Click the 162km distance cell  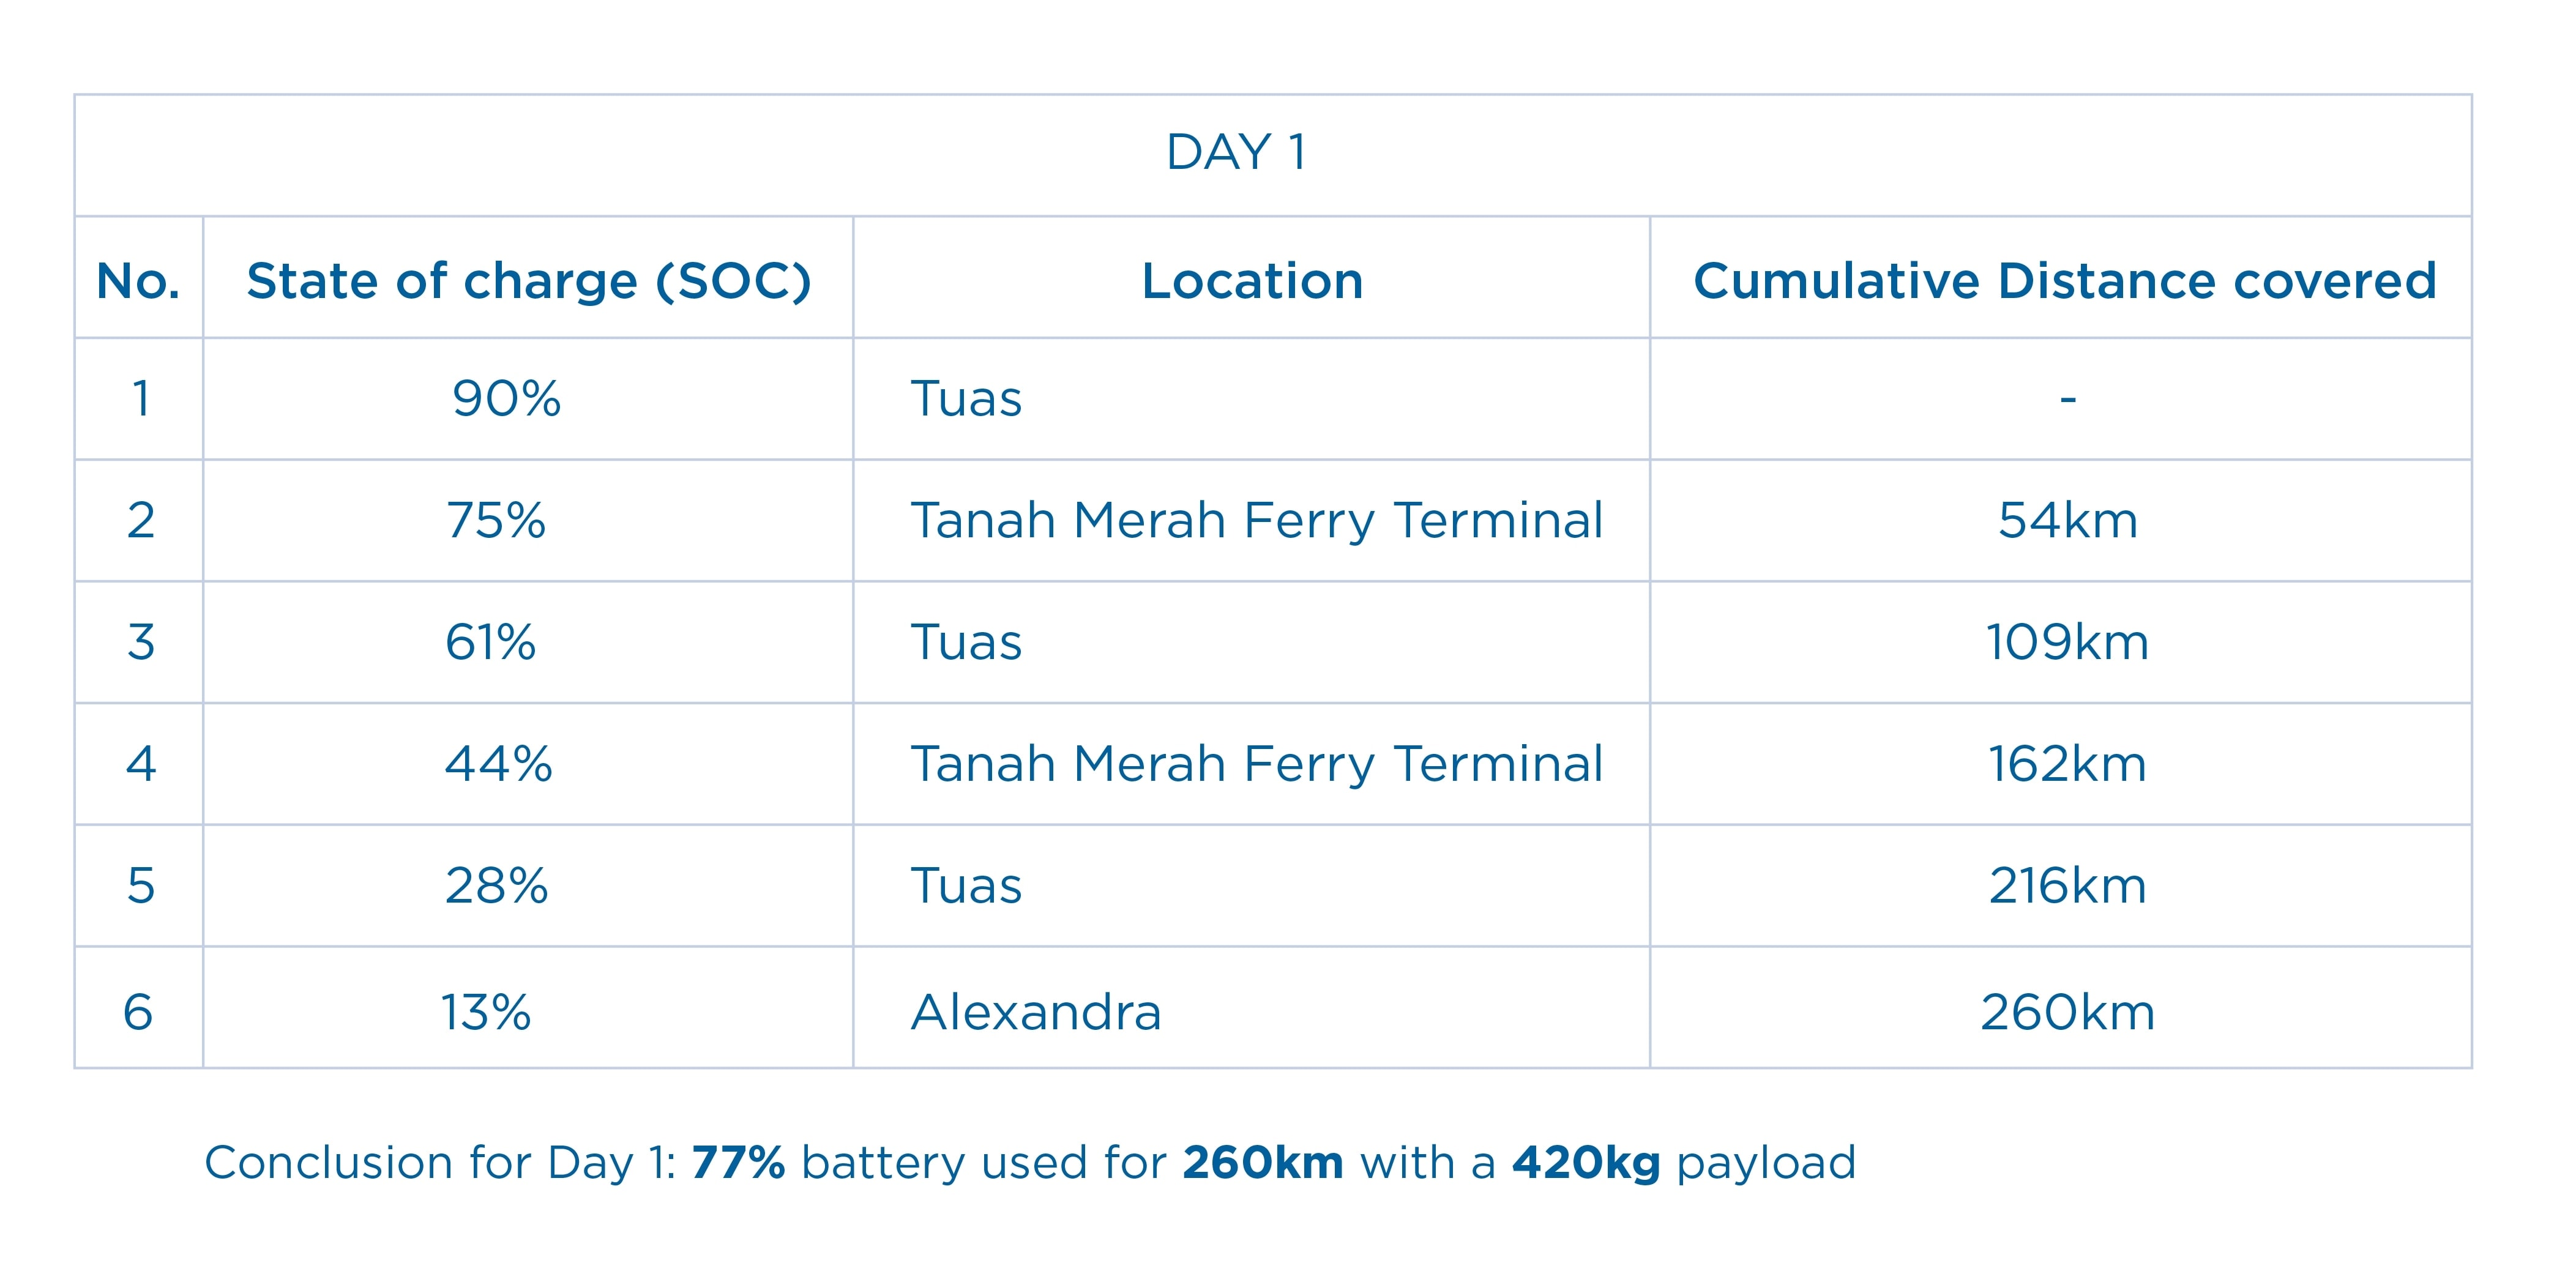(2067, 764)
